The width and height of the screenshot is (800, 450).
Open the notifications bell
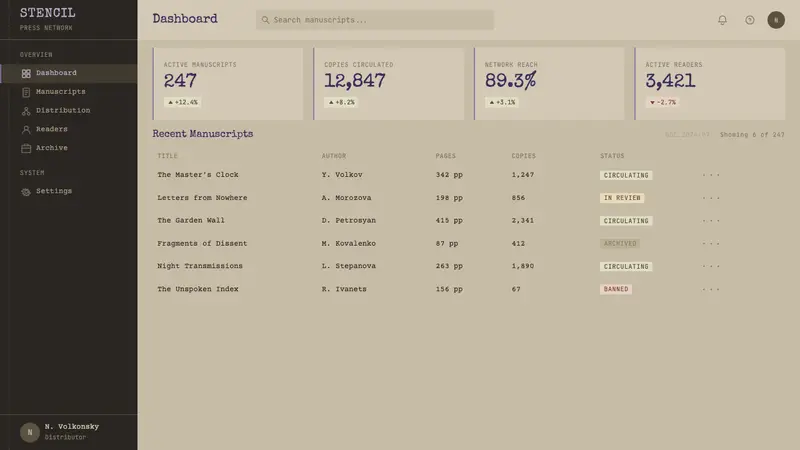click(x=722, y=20)
